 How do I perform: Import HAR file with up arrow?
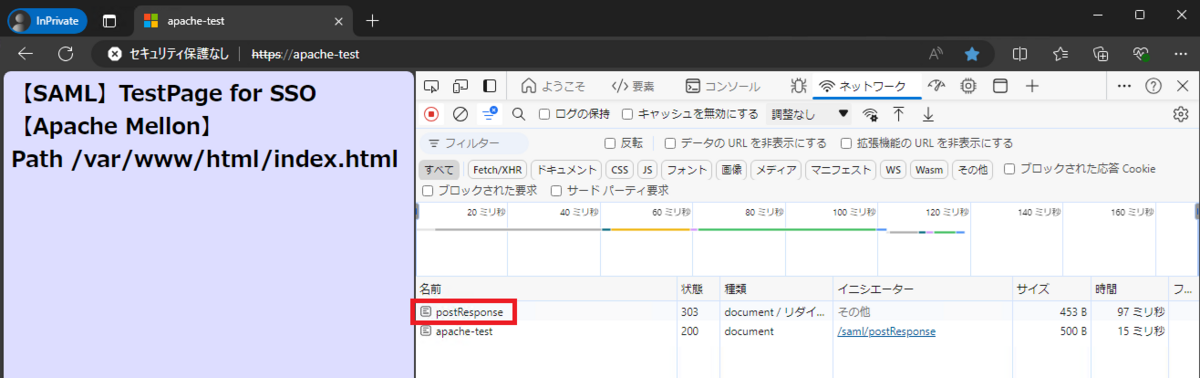(899, 114)
